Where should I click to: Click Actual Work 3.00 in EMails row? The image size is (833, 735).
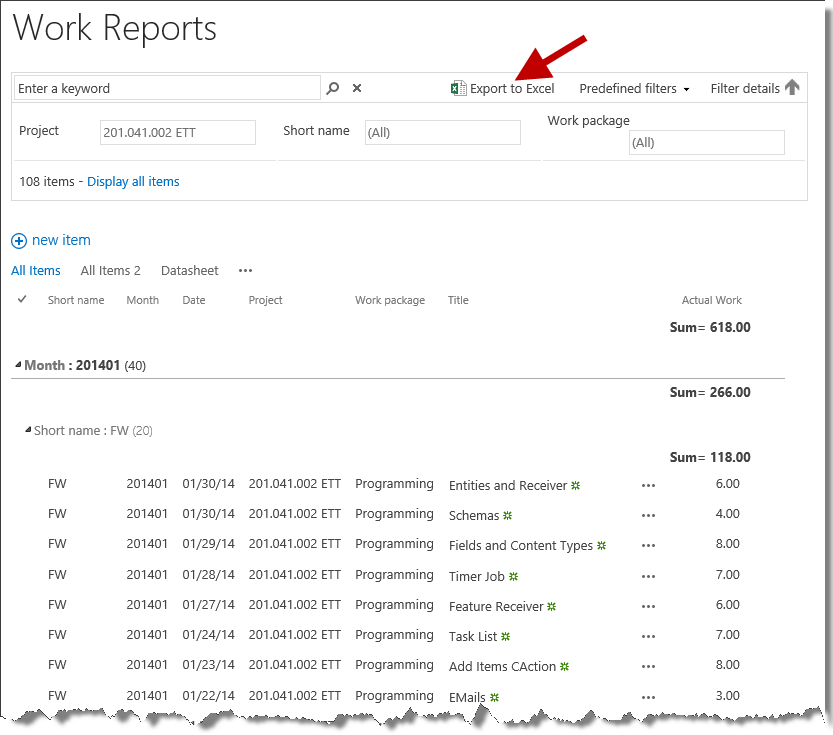[x=727, y=696]
